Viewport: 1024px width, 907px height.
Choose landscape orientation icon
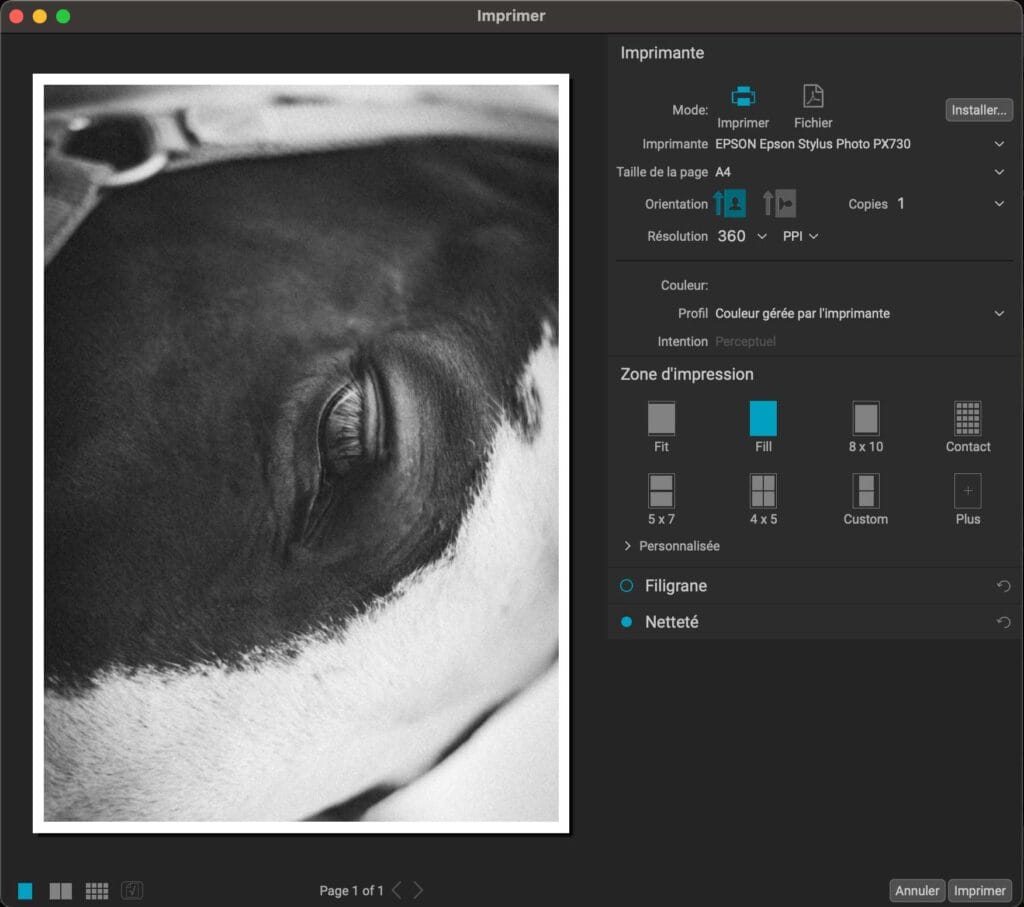(x=779, y=203)
